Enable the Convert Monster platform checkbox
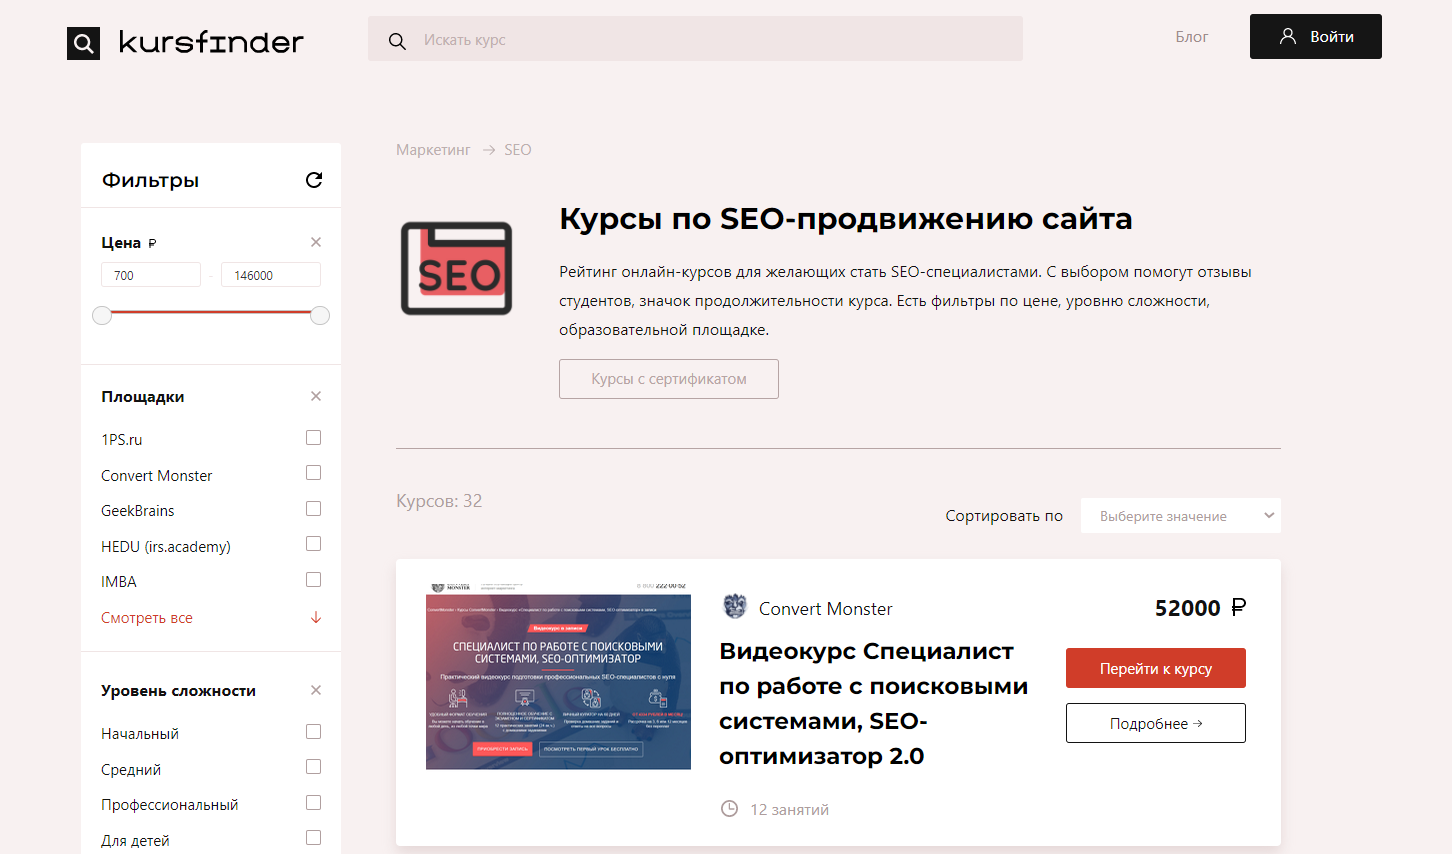This screenshot has height=854, width=1452. tap(313, 472)
